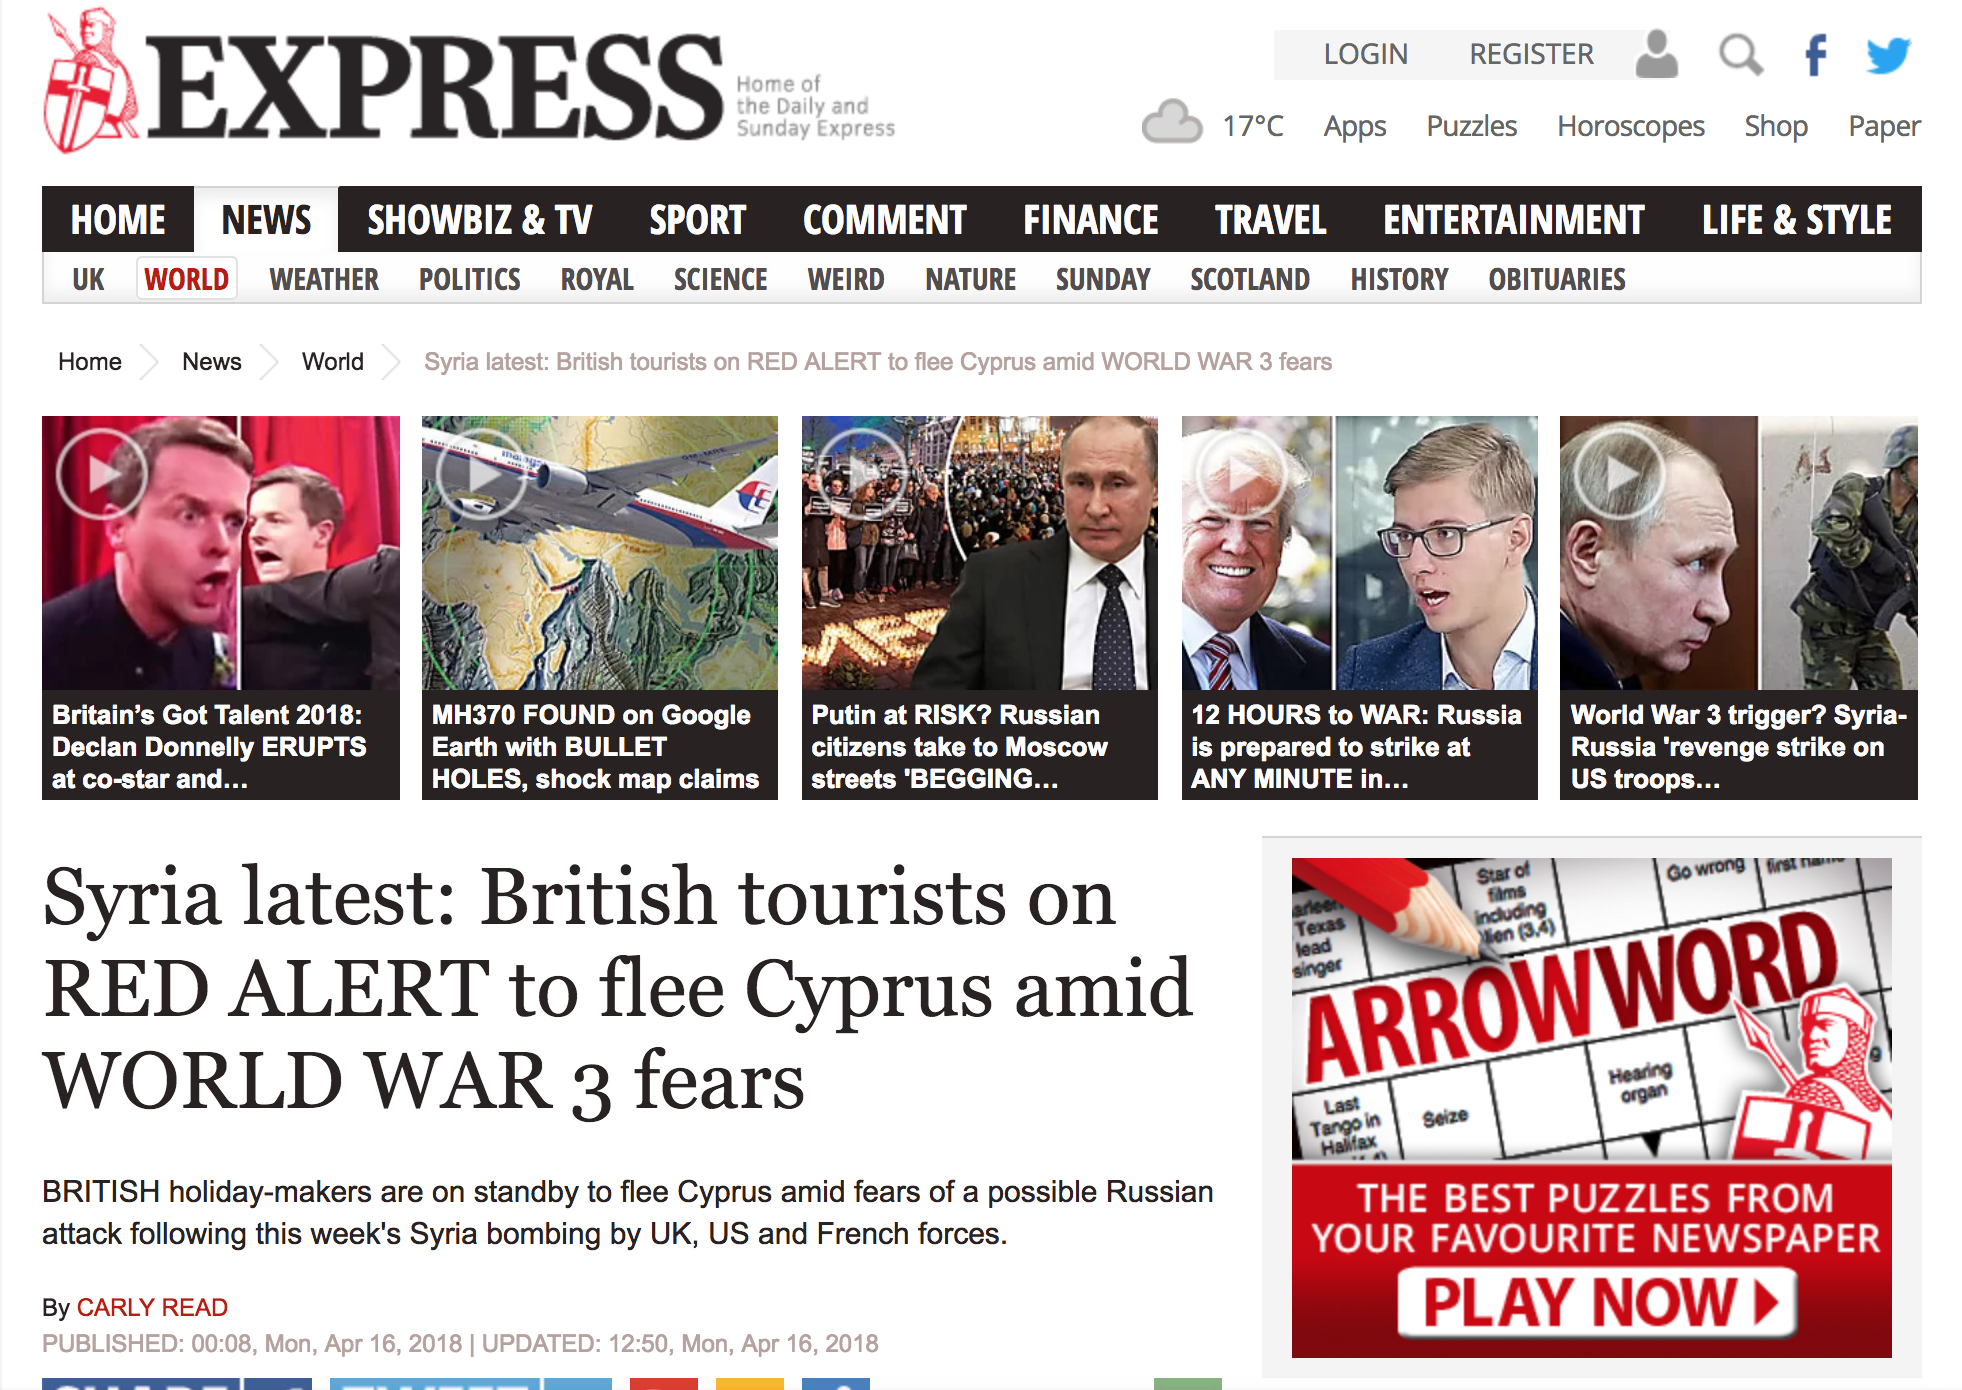Open the Express Twitter bird icon

pos(1888,54)
